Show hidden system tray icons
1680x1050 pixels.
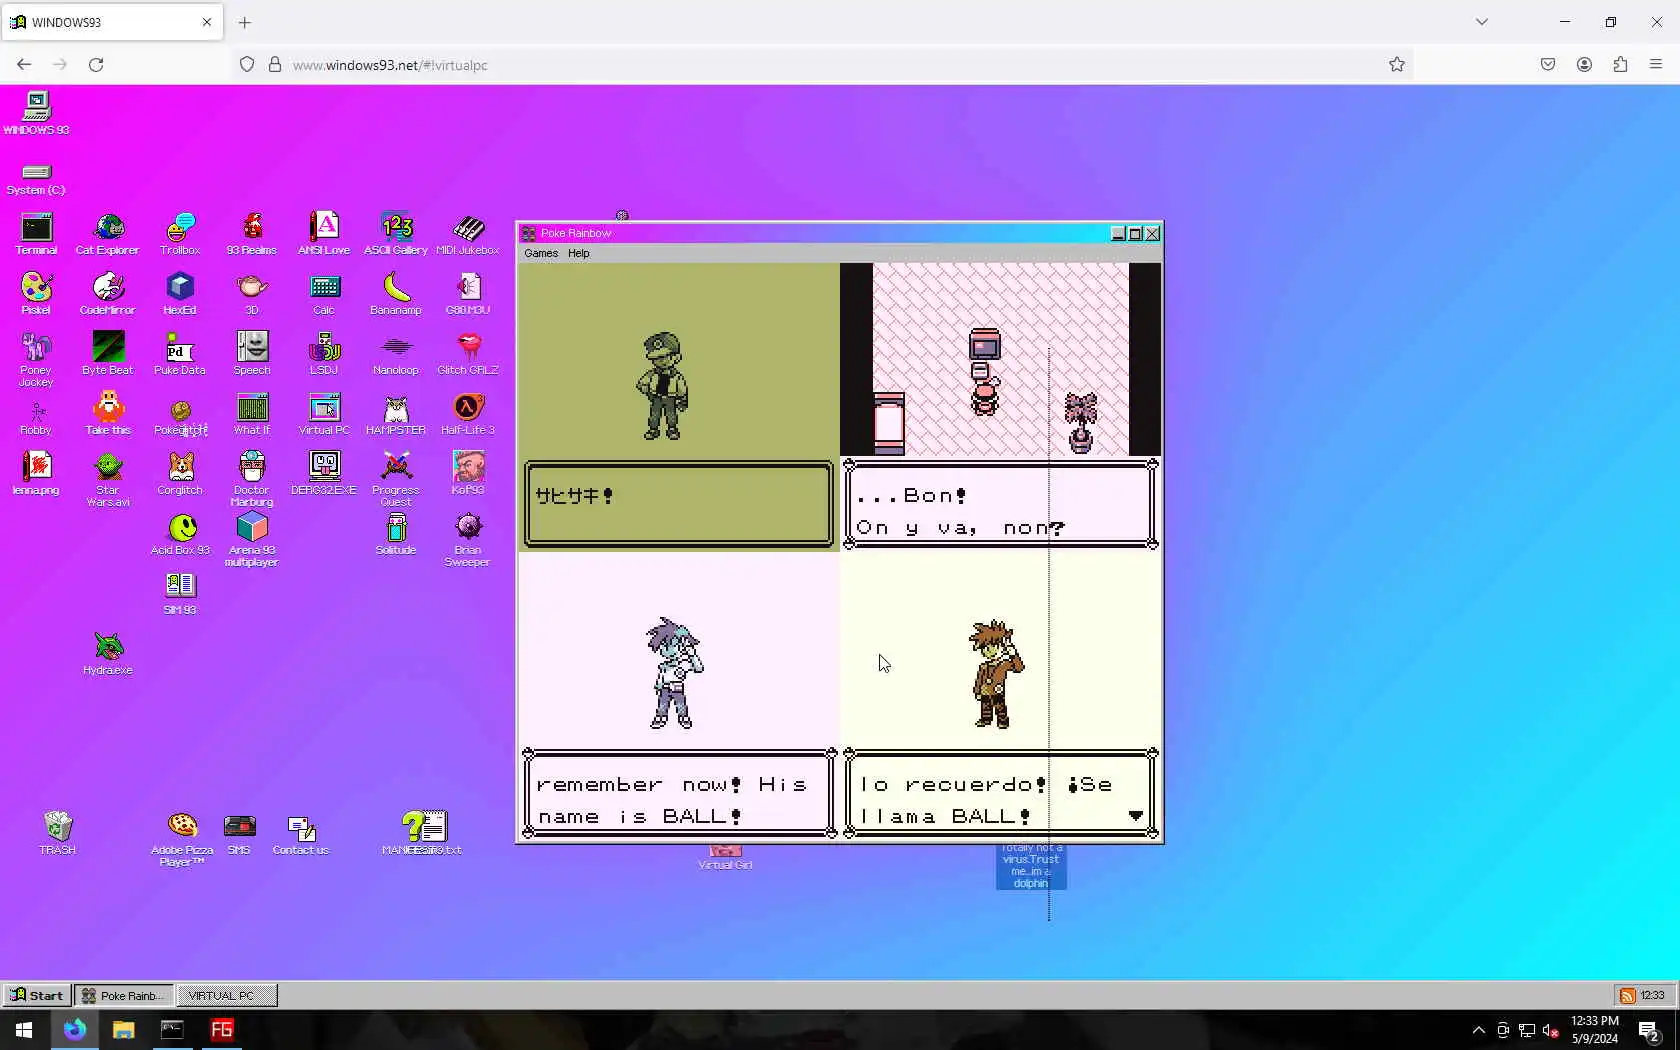click(x=1478, y=1029)
